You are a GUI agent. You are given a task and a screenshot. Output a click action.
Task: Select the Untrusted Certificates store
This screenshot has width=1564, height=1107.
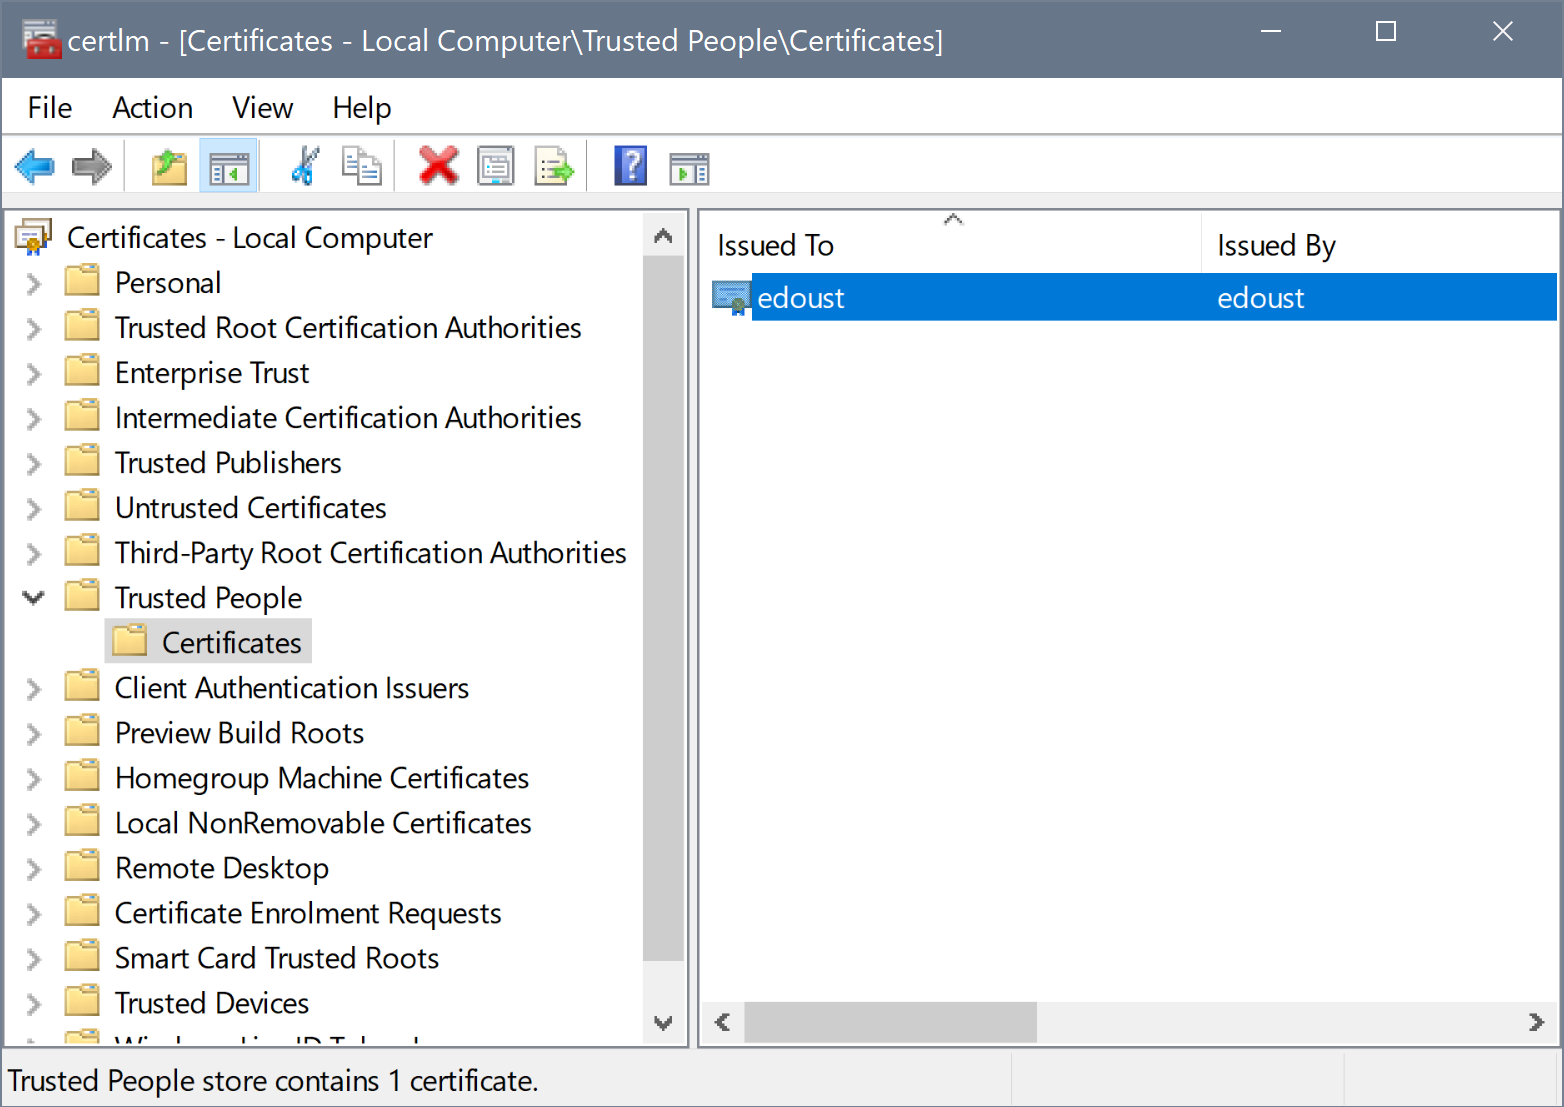(250, 508)
